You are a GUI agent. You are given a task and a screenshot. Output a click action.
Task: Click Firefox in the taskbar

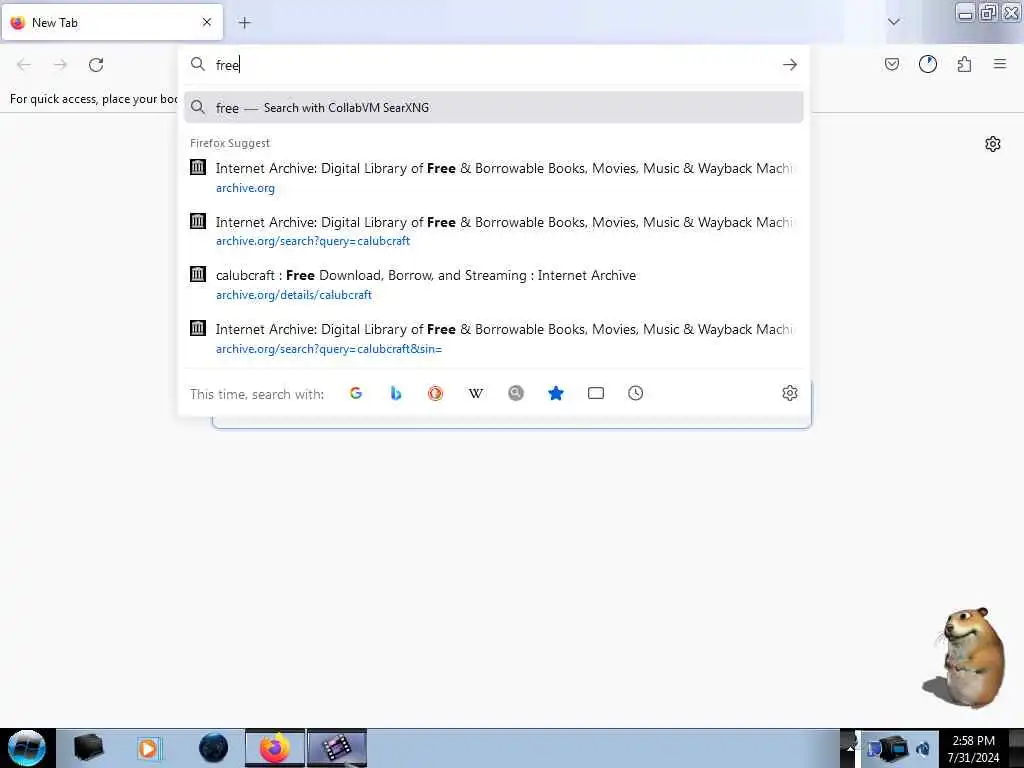[275, 748]
